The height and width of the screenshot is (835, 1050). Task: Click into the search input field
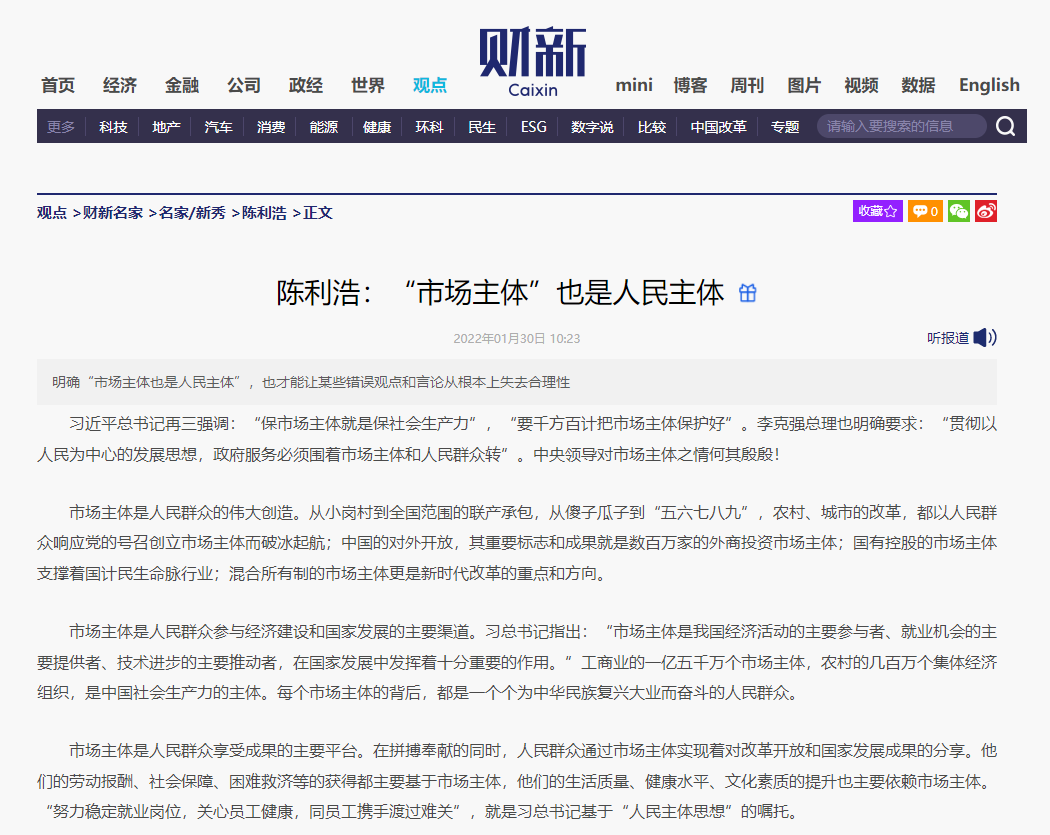click(900, 127)
